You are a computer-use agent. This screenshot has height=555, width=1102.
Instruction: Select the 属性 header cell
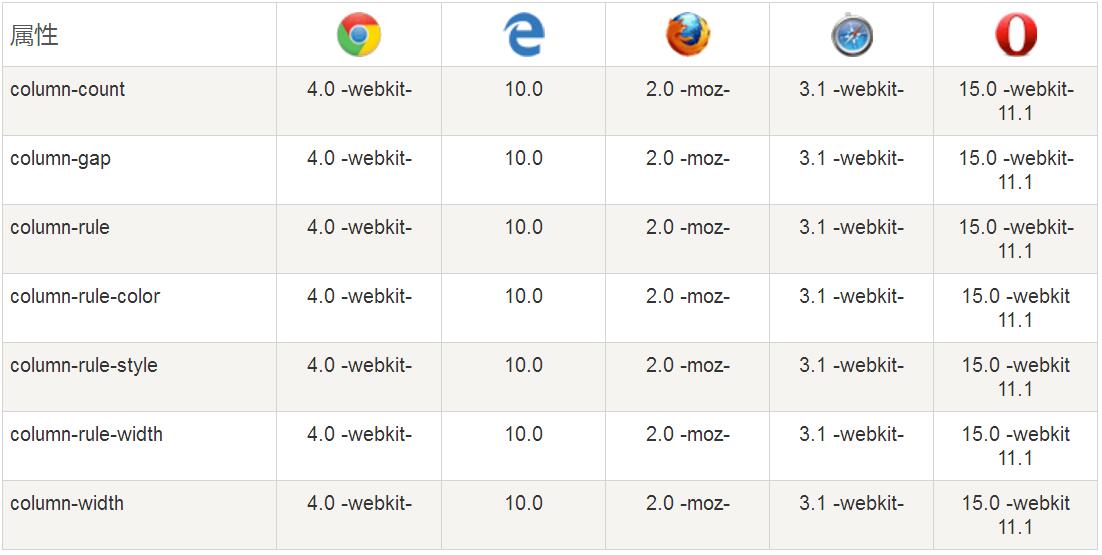point(139,34)
